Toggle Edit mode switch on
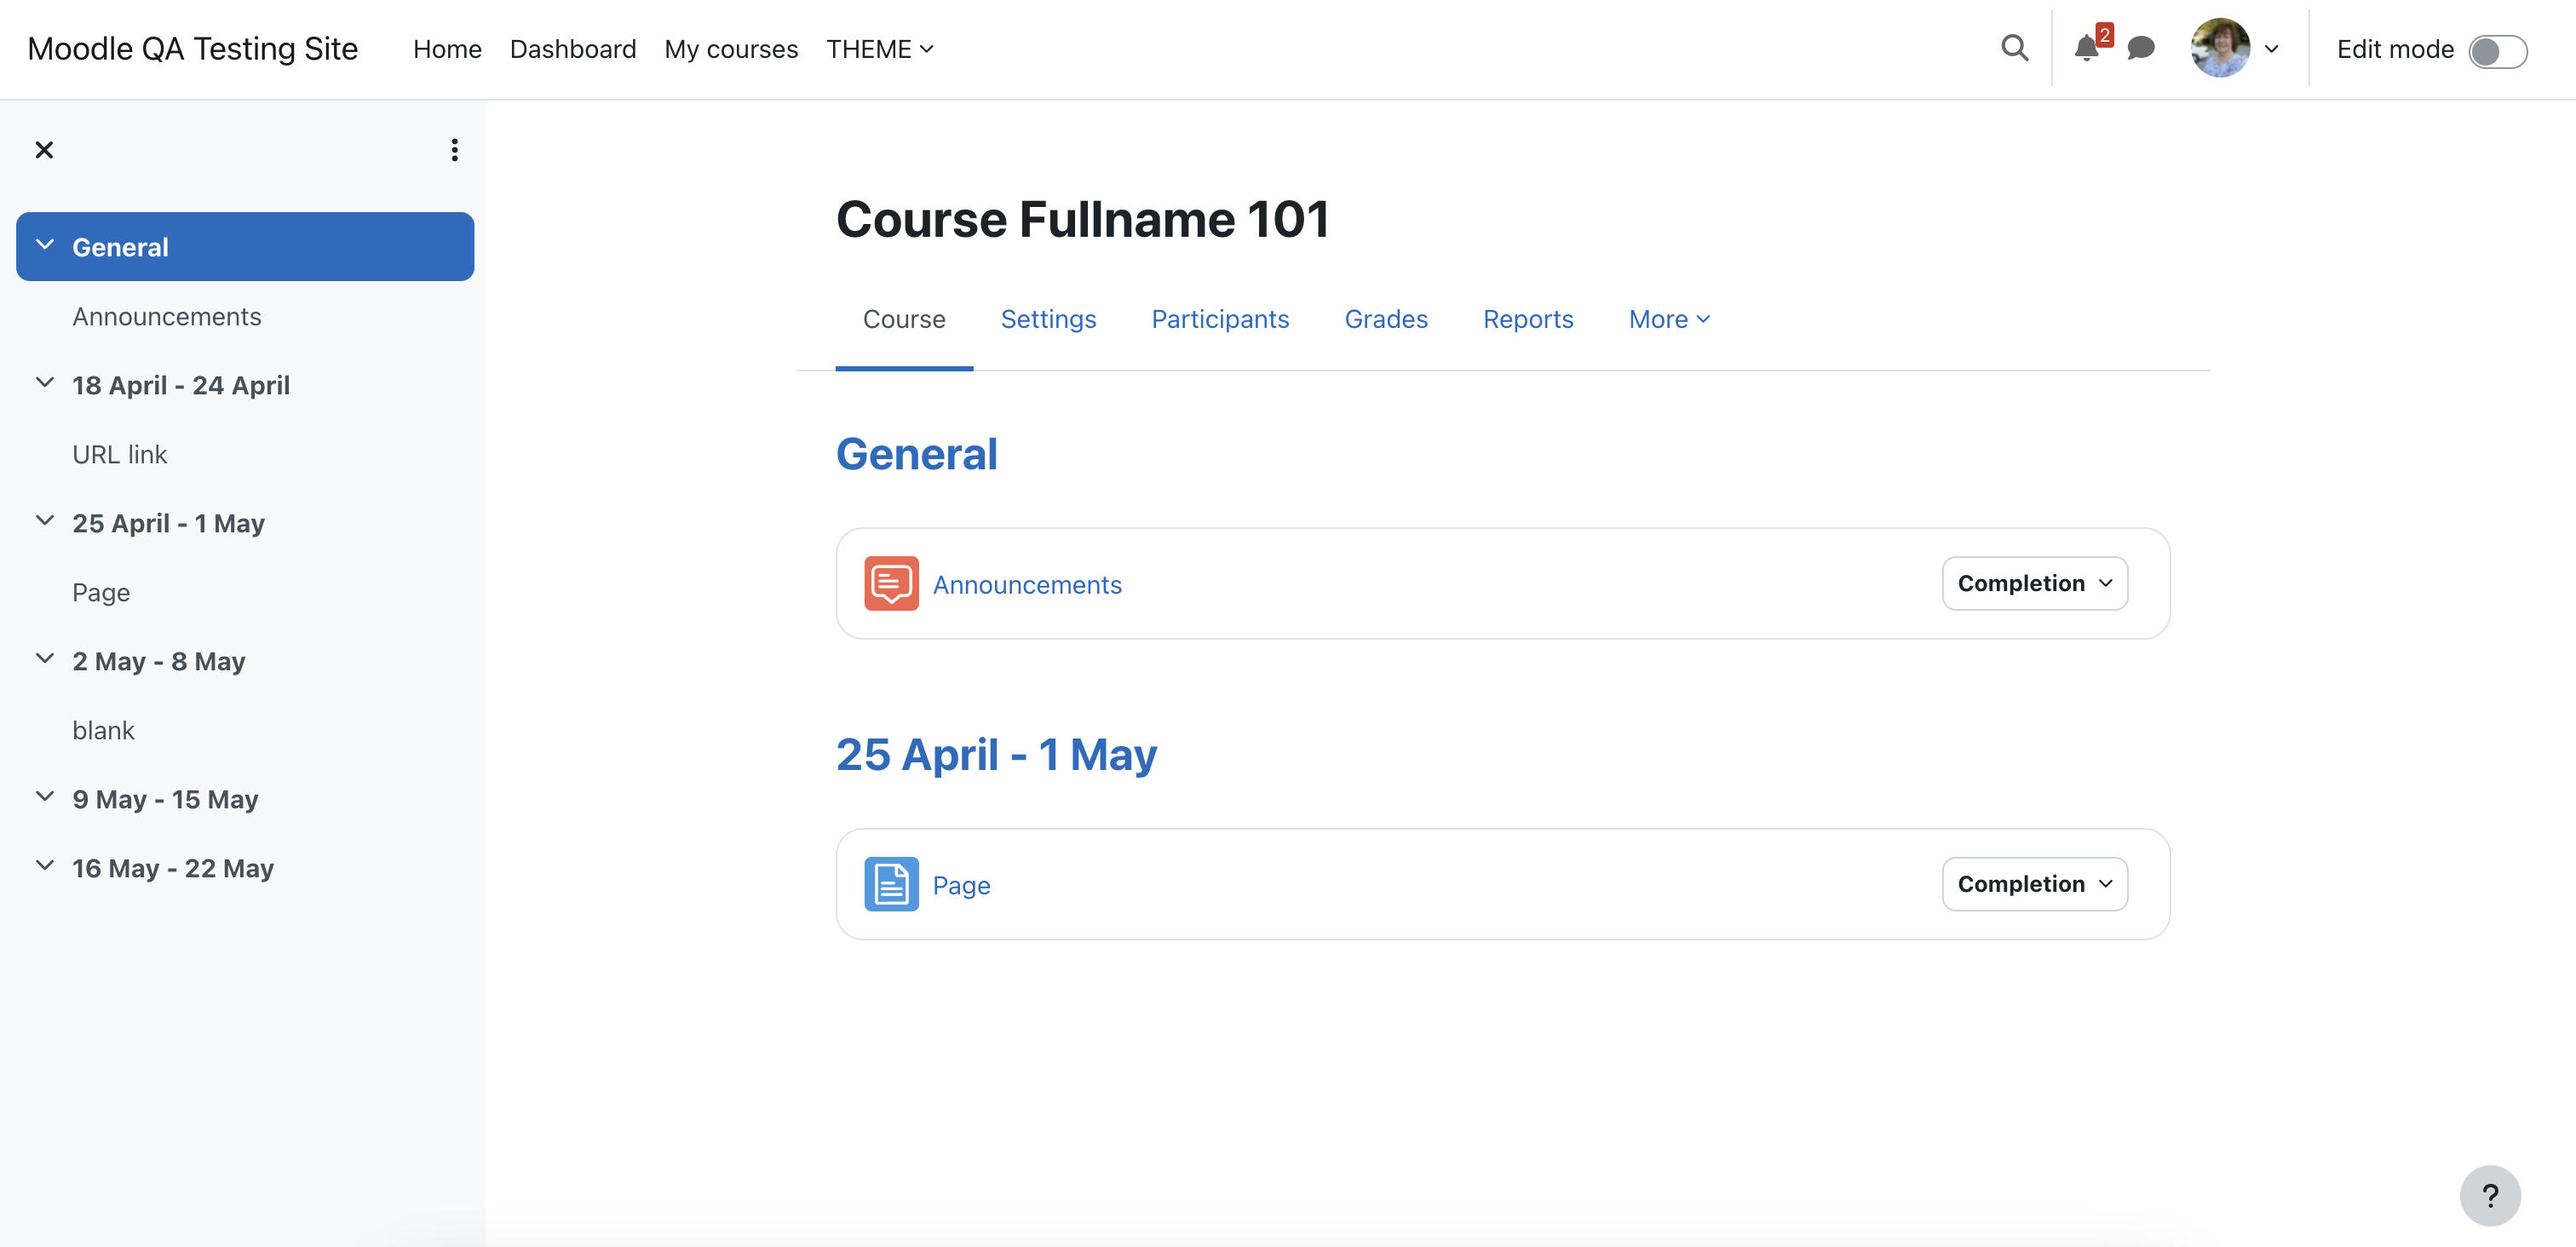 (2497, 50)
